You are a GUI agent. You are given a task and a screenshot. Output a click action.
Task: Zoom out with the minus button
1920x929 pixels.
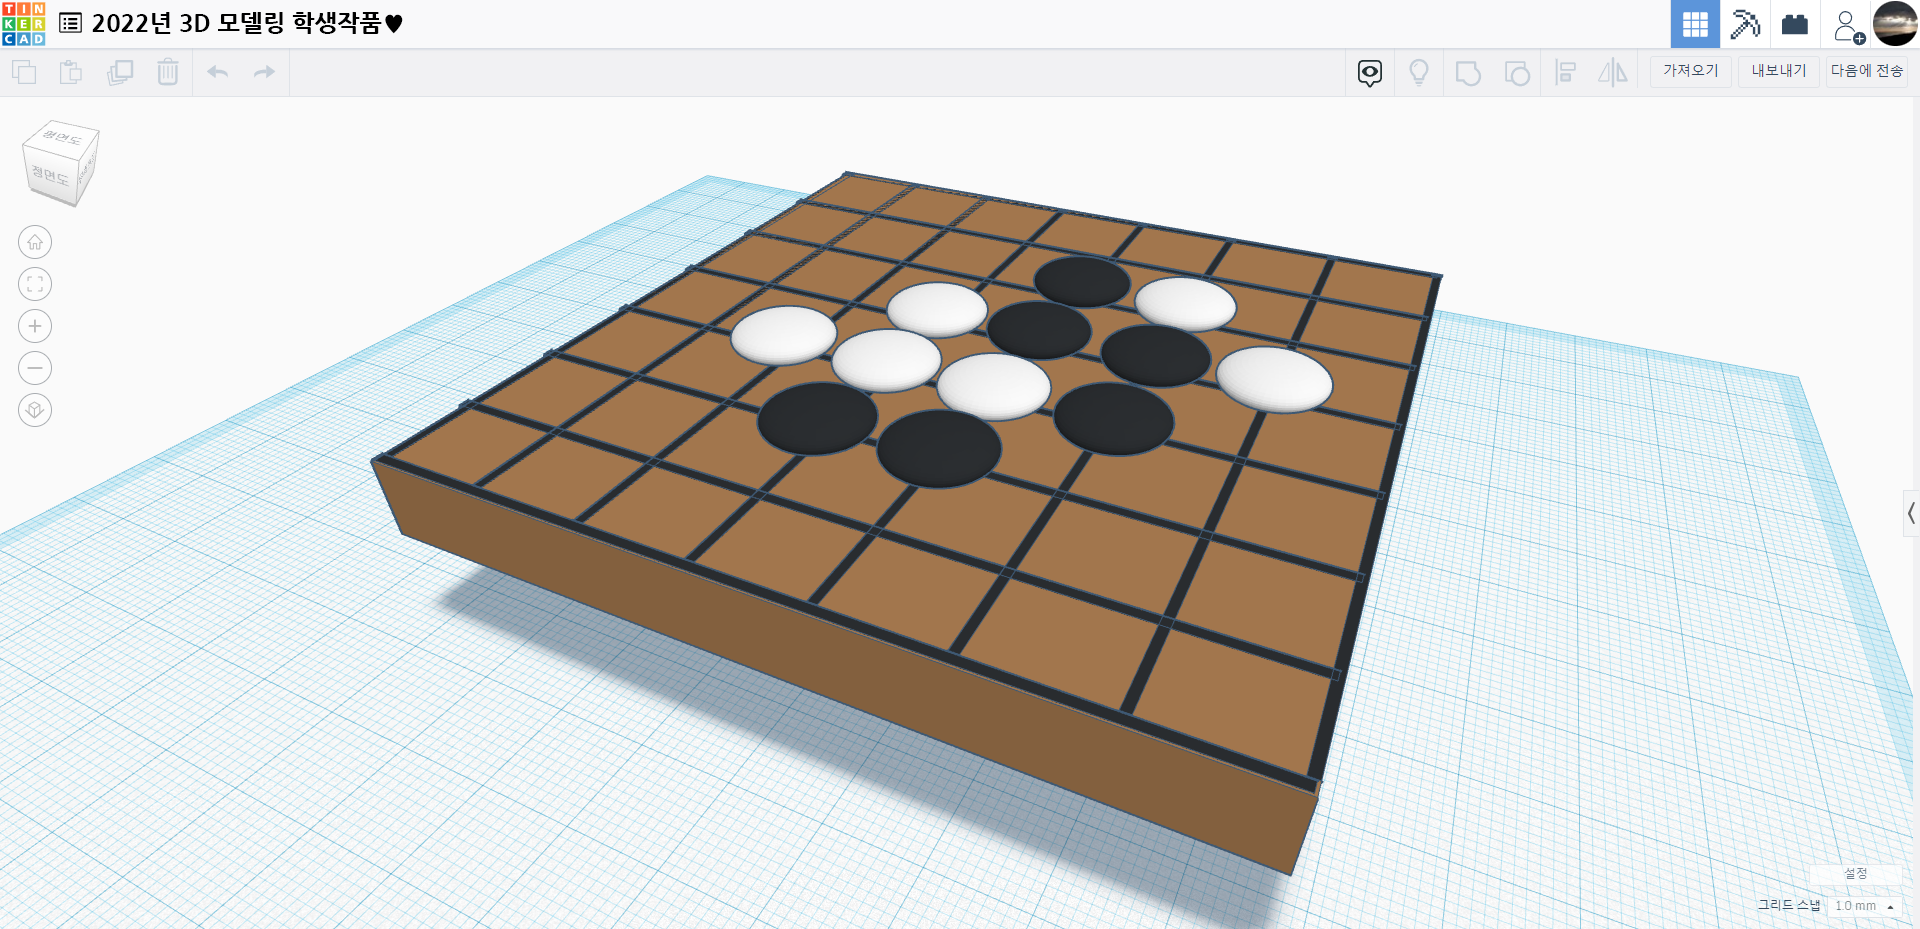tap(35, 368)
